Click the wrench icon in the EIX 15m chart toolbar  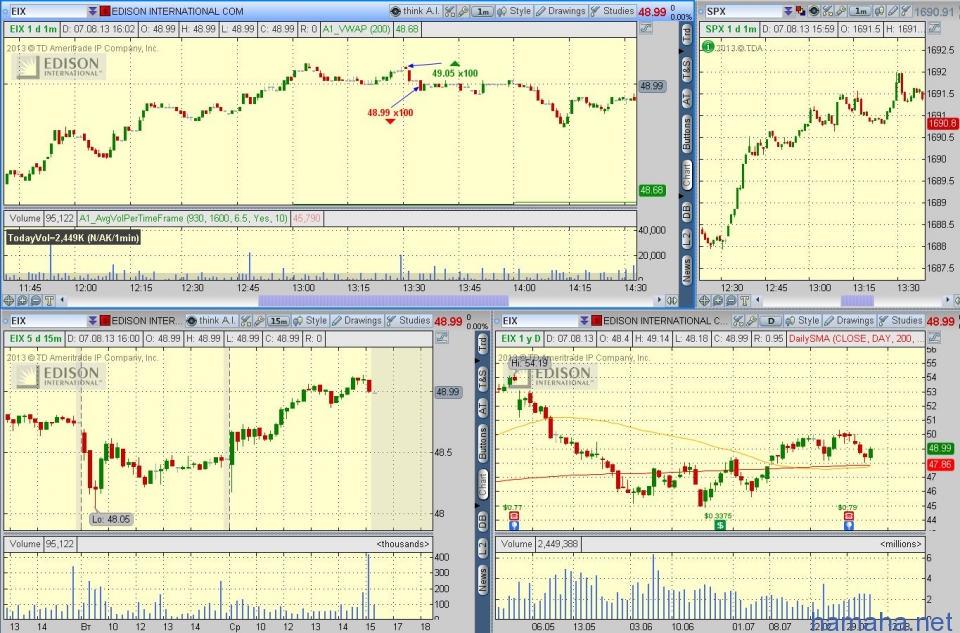pyautogui.click(x=260, y=321)
